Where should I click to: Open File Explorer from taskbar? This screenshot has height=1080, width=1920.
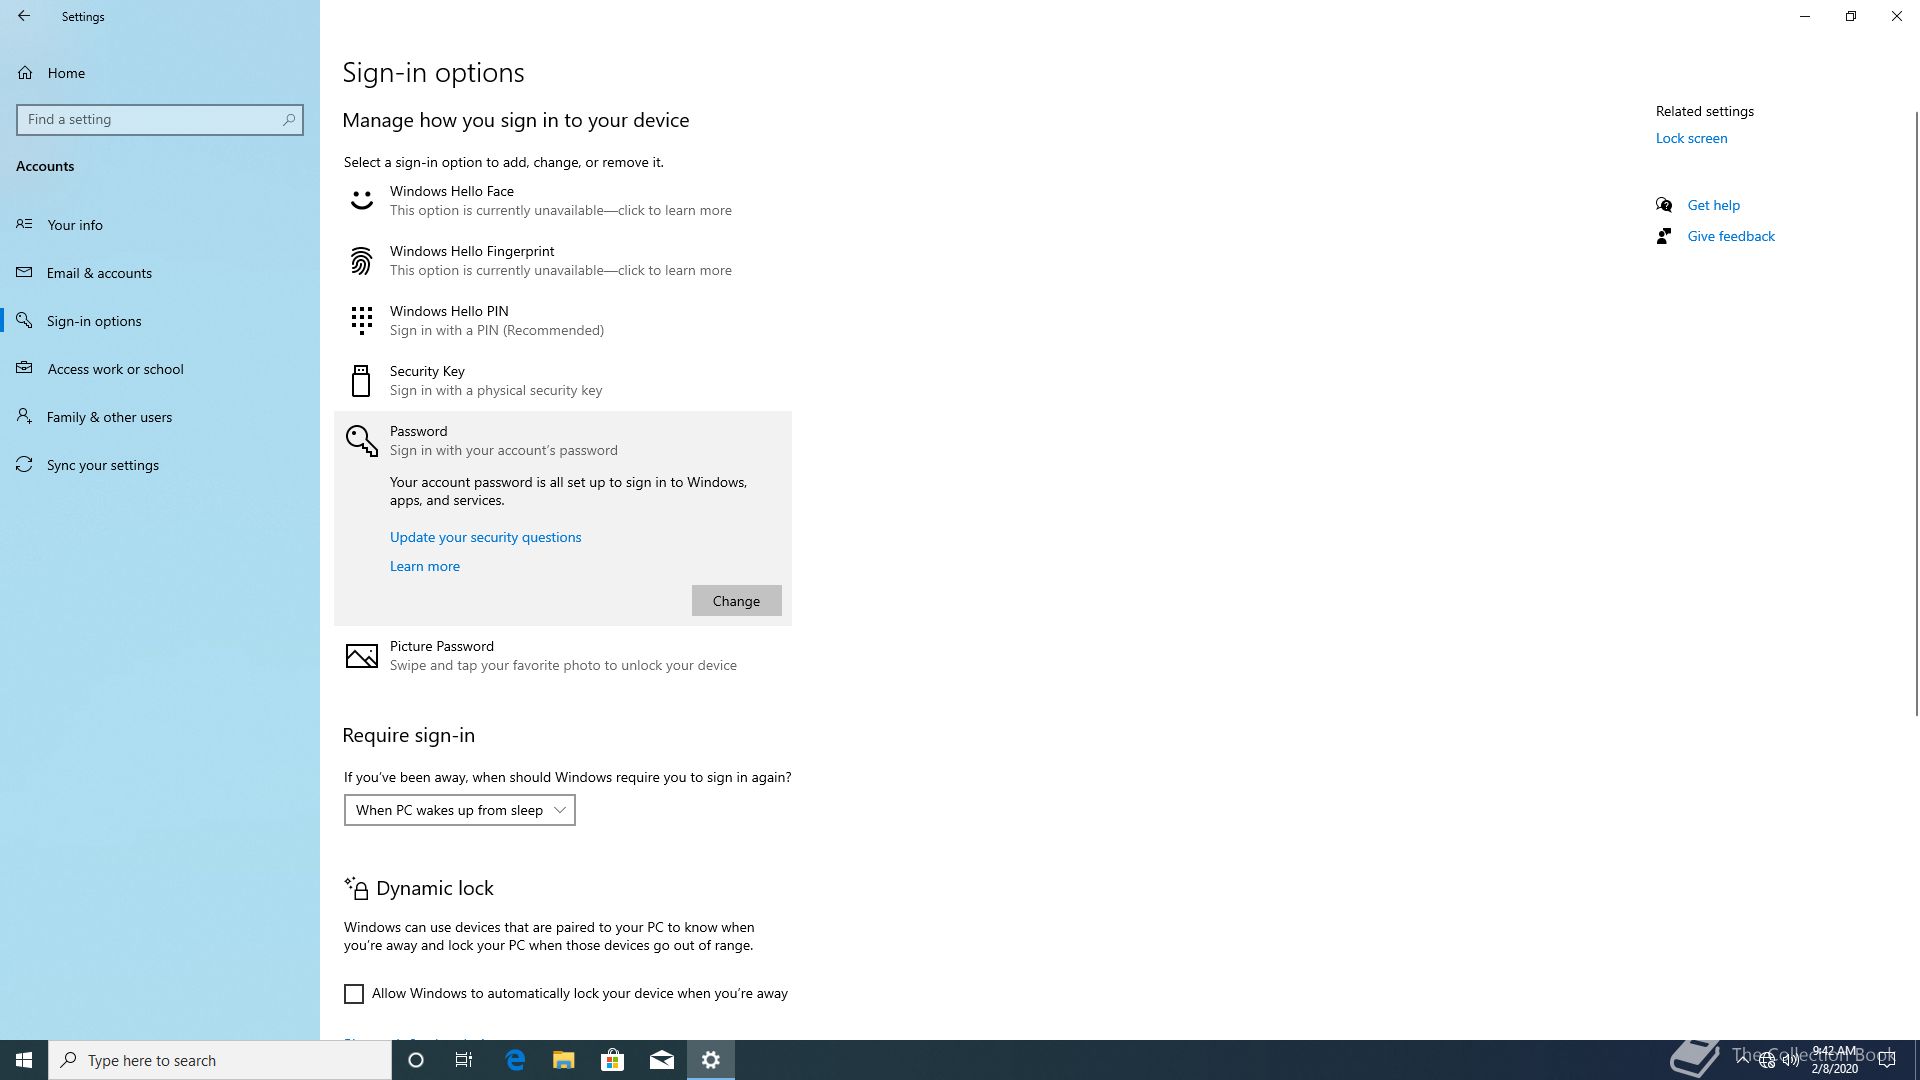pos(564,1060)
